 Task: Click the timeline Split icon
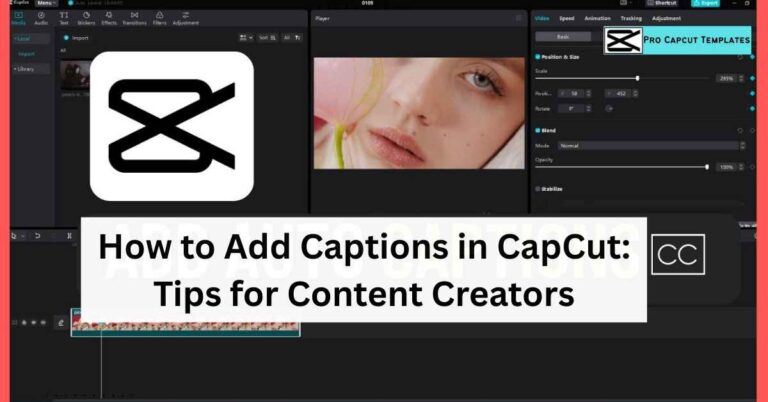[x=69, y=236]
